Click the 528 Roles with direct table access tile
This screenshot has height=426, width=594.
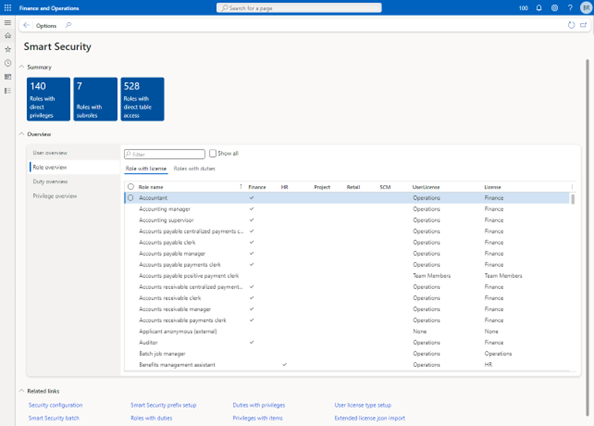pos(142,99)
